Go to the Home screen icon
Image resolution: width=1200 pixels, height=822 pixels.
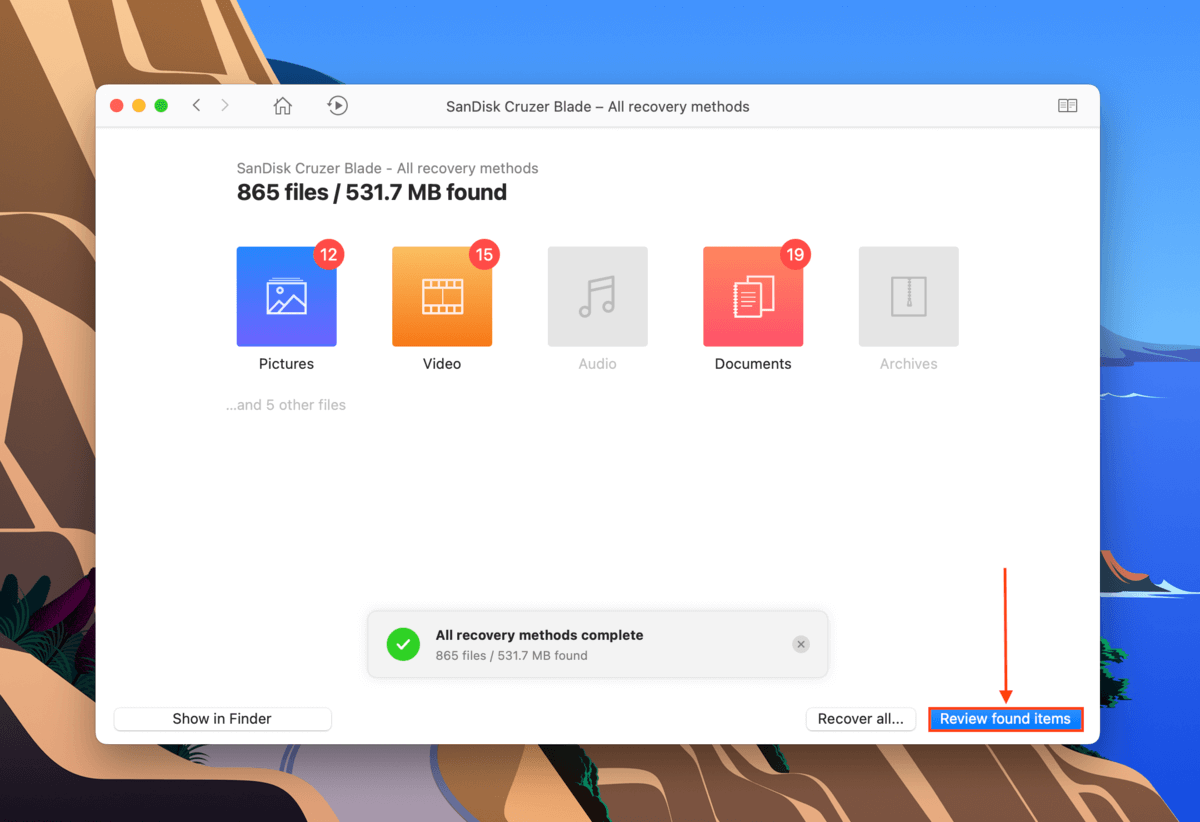tap(283, 106)
